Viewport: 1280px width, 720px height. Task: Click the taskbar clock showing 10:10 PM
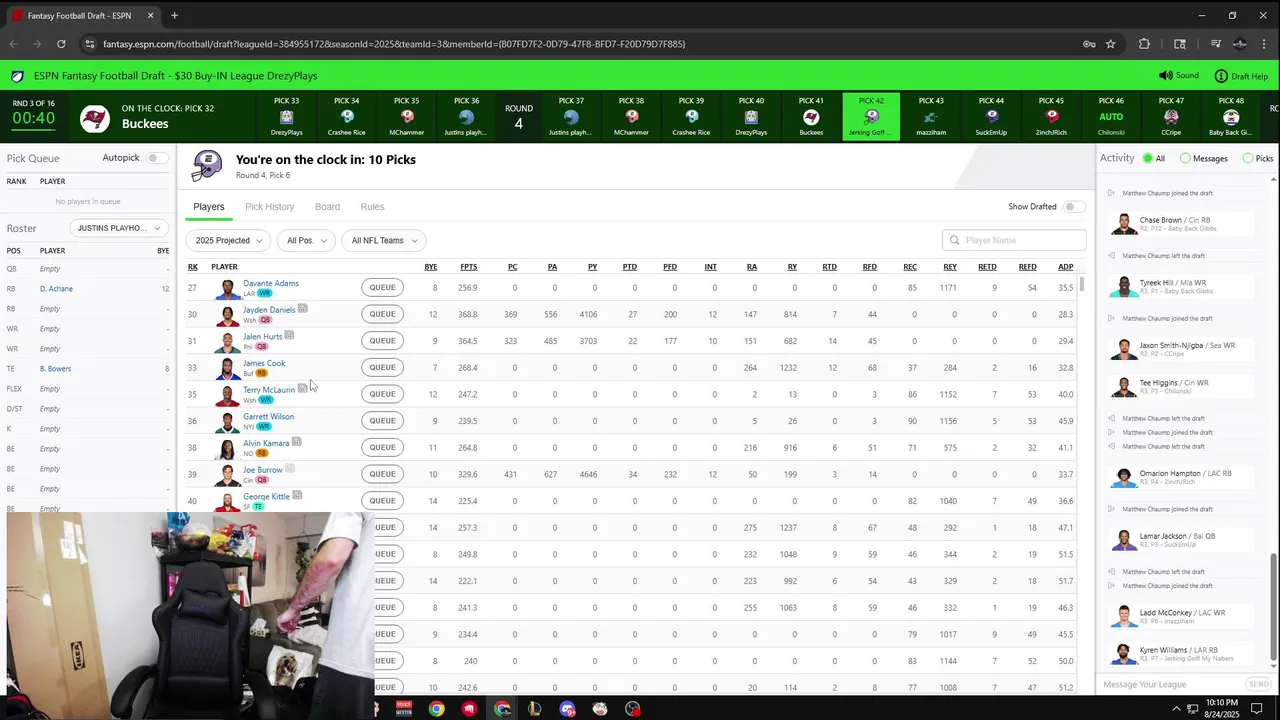[x=1221, y=709]
